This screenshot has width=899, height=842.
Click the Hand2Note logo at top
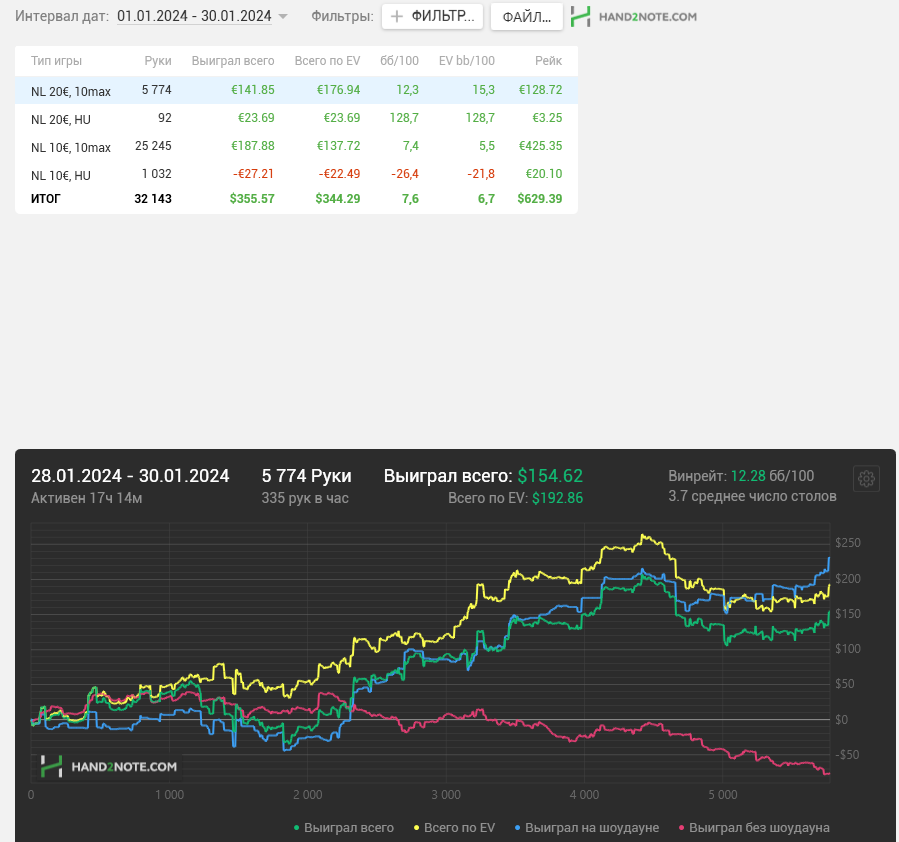coord(634,17)
